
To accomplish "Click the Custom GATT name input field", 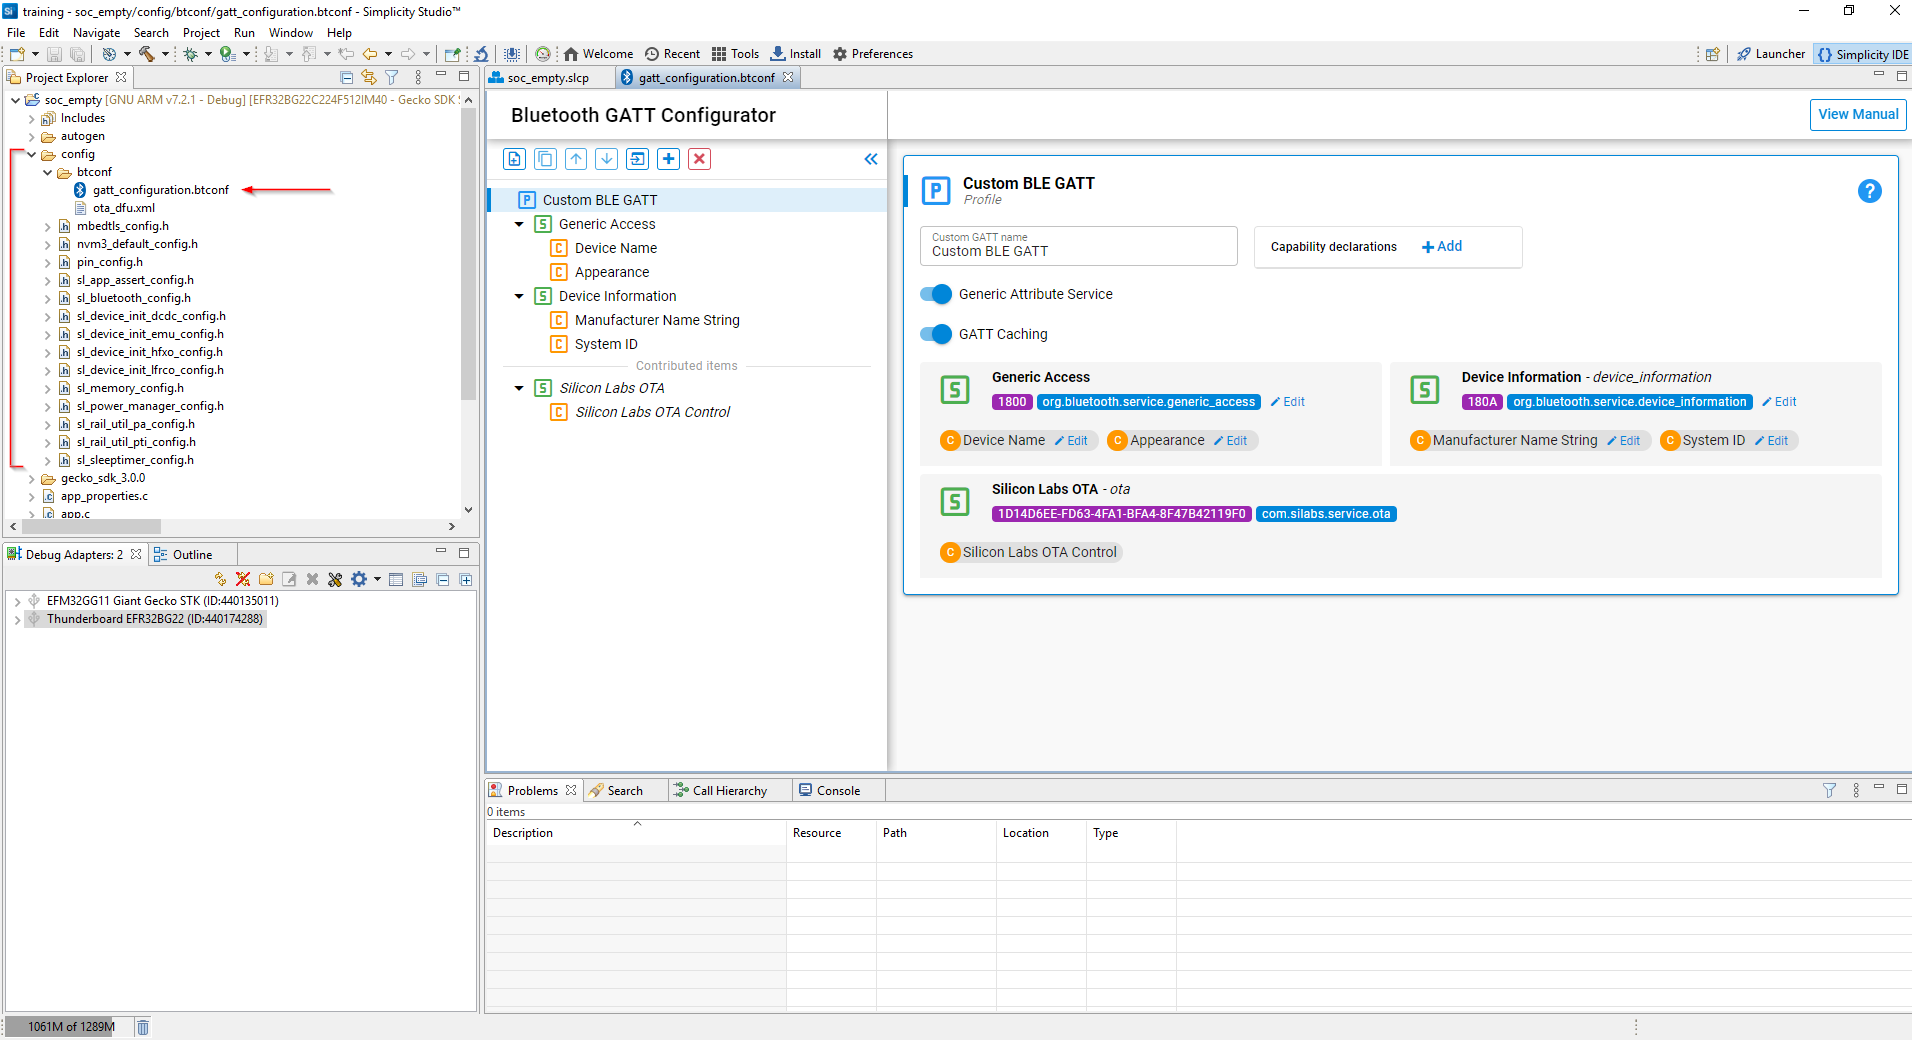I will tap(1078, 246).
